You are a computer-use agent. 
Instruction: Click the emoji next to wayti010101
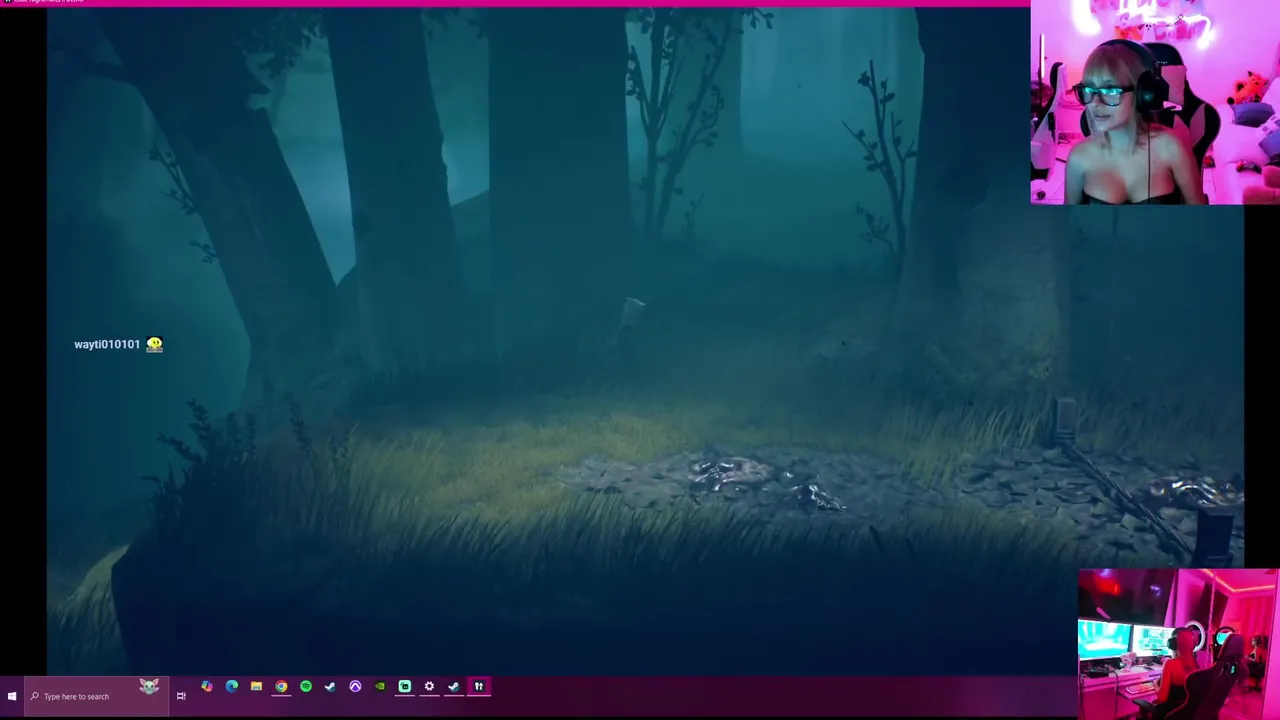(154, 344)
